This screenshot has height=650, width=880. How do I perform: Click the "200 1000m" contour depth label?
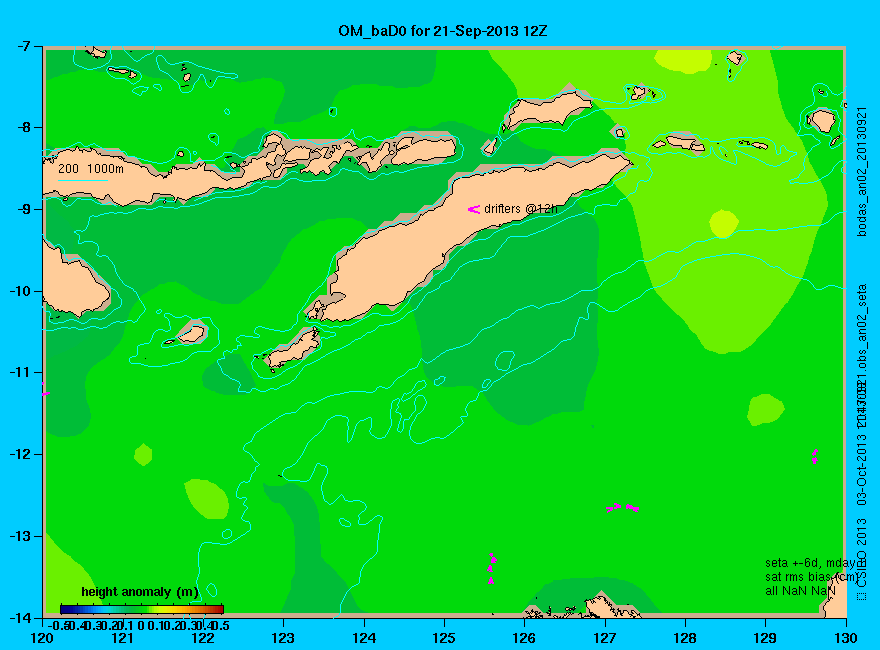tap(91, 168)
